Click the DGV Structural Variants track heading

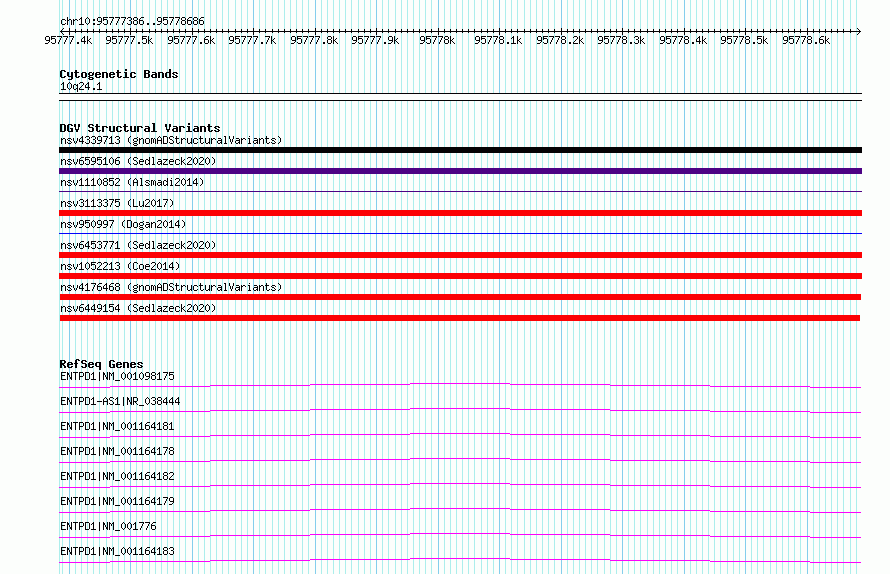pos(140,128)
